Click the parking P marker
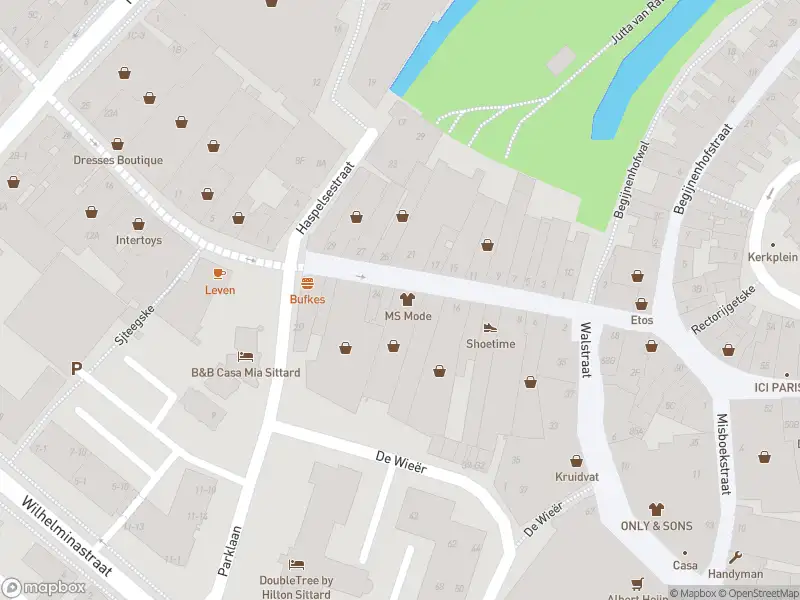This screenshot has width=800, height=600. [x=76, y=368]
